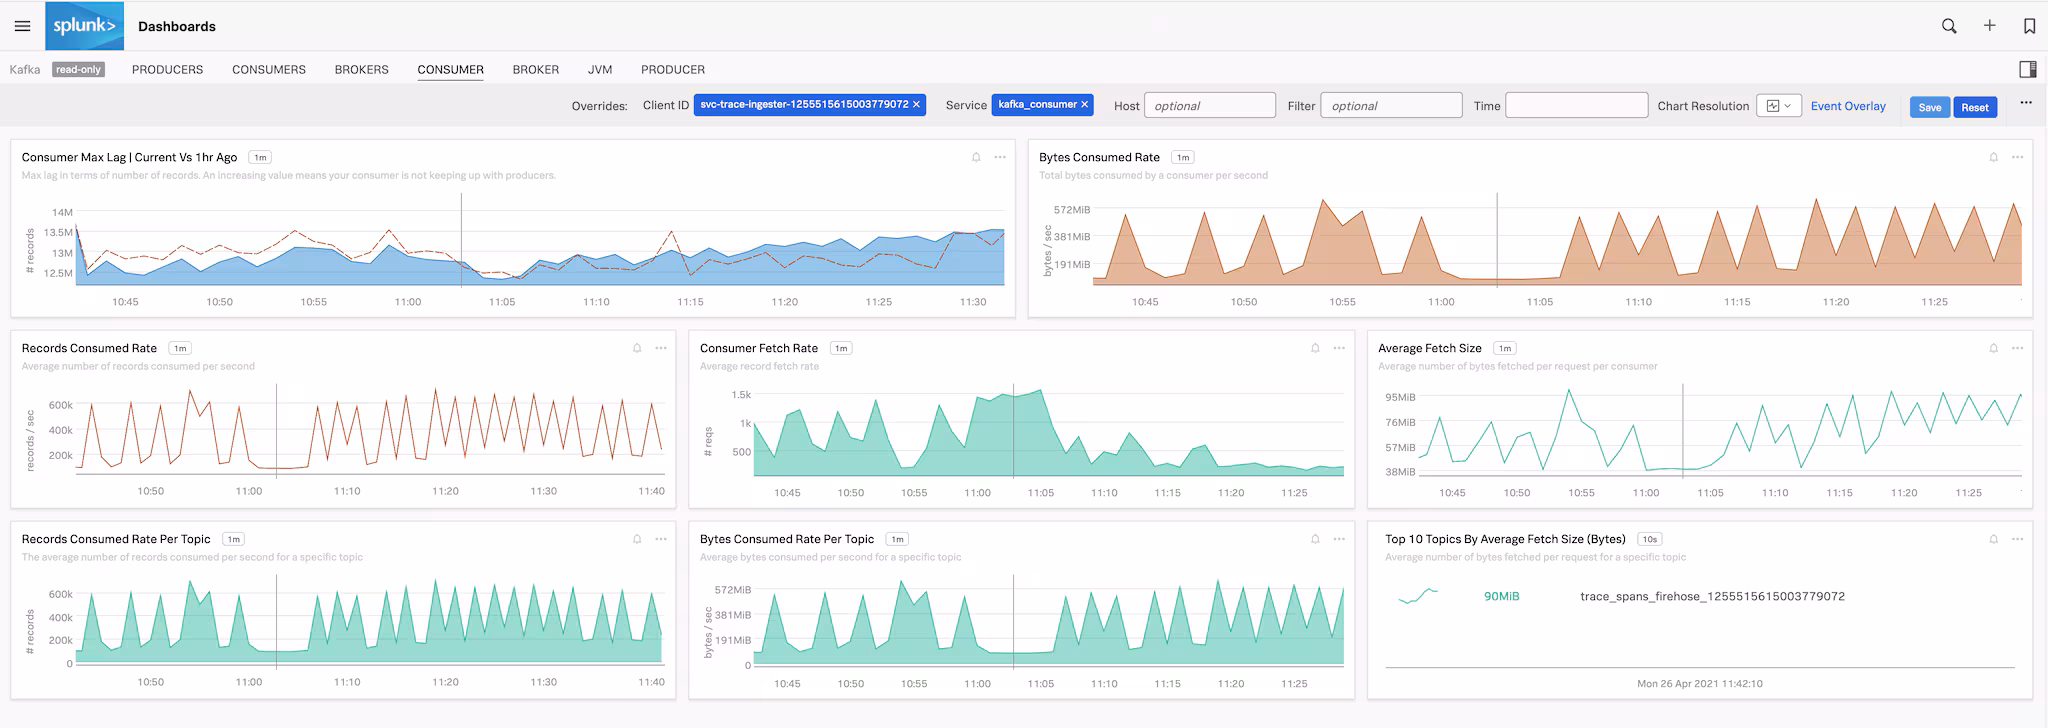The width and height of the screenshot is (2048, 728).
Task: Open the dashboard actions ellipsis menu
Action: tap(2025, 103)
